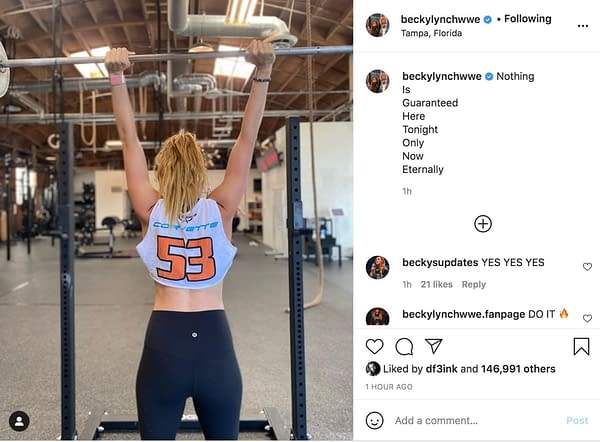Open the three-dot more options menu
This screenshot has height=442, width=600.
coord(582,26)
